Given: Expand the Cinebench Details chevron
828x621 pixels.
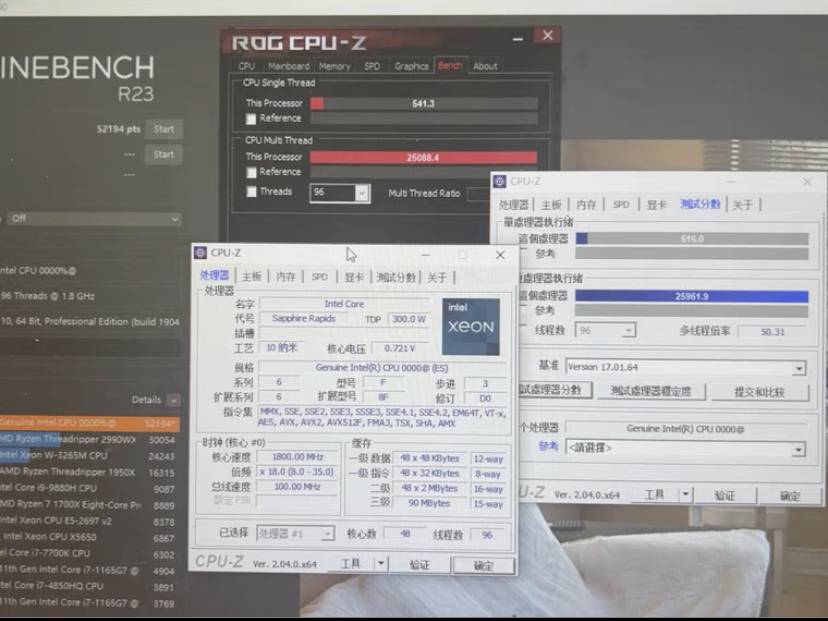Looking at the screenshot, I should click(x=174, y=400).
